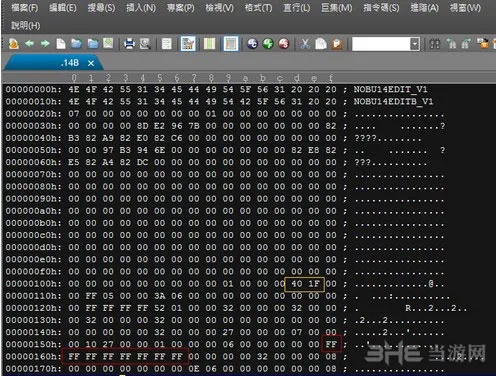Open the 說明(H) menu
The image size is (496, 376).
click(25, 25)
